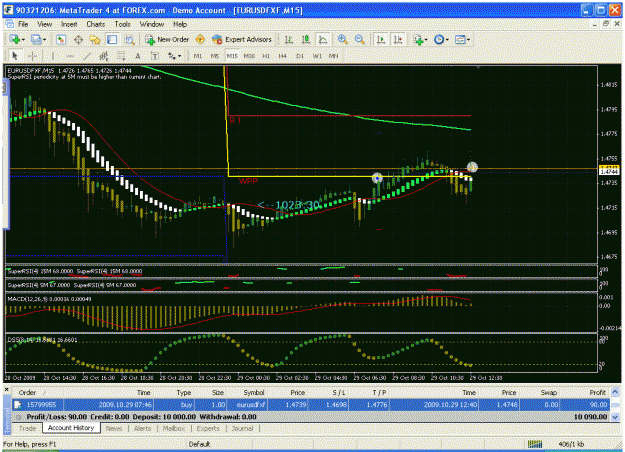Switch to D1 timeframe
The image size is (625, 452).
tap(300, 56)
